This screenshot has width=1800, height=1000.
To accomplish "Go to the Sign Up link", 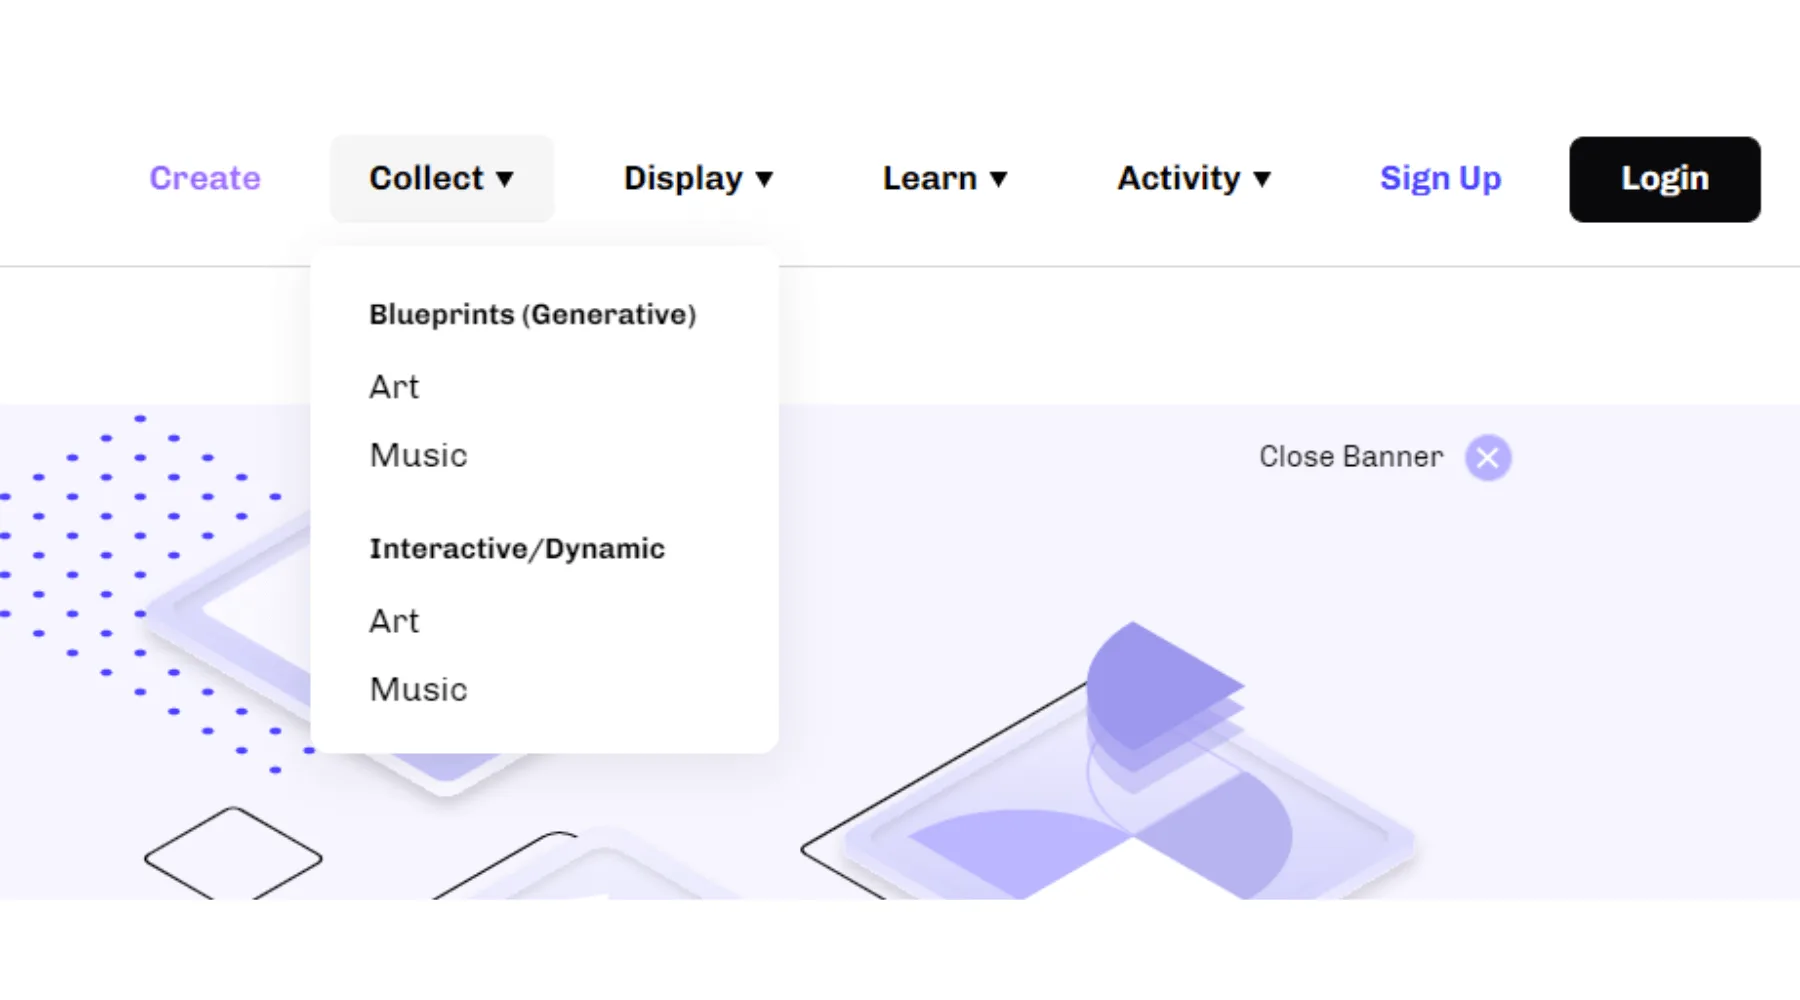I will (x=1440, y=179).
